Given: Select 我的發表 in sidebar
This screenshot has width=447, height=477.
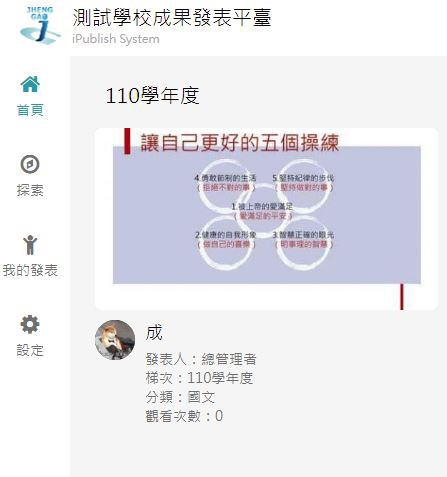Looking at the screenshot, I should click(30, 270).
